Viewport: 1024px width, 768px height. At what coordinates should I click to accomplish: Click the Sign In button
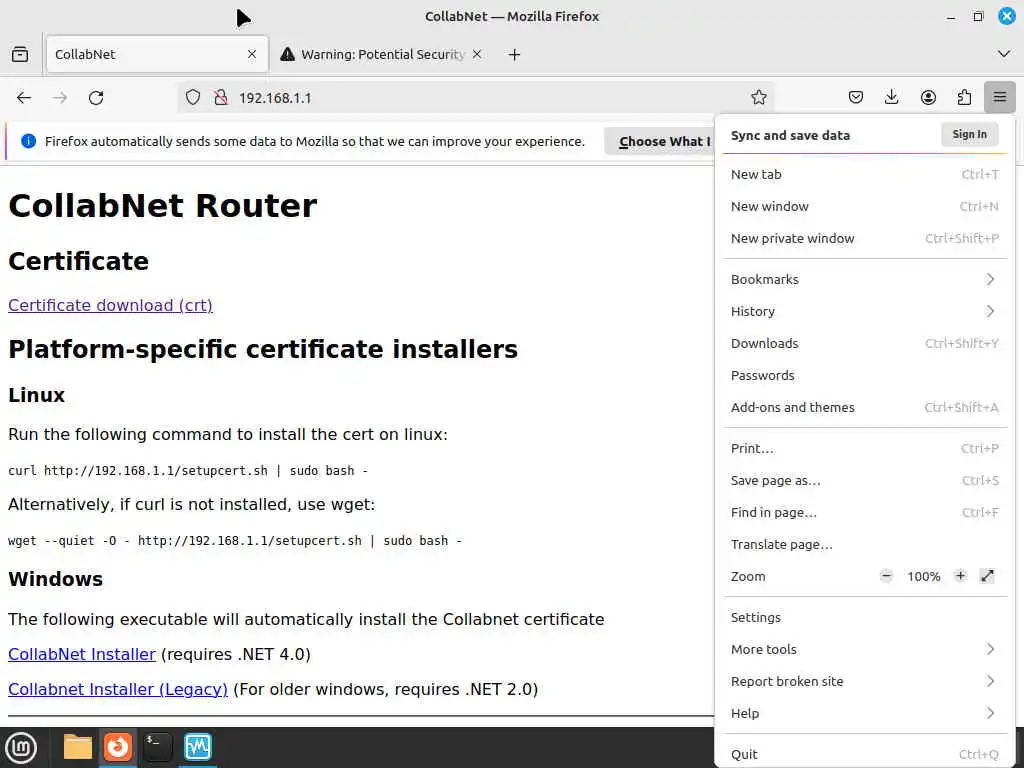[969, 135]
